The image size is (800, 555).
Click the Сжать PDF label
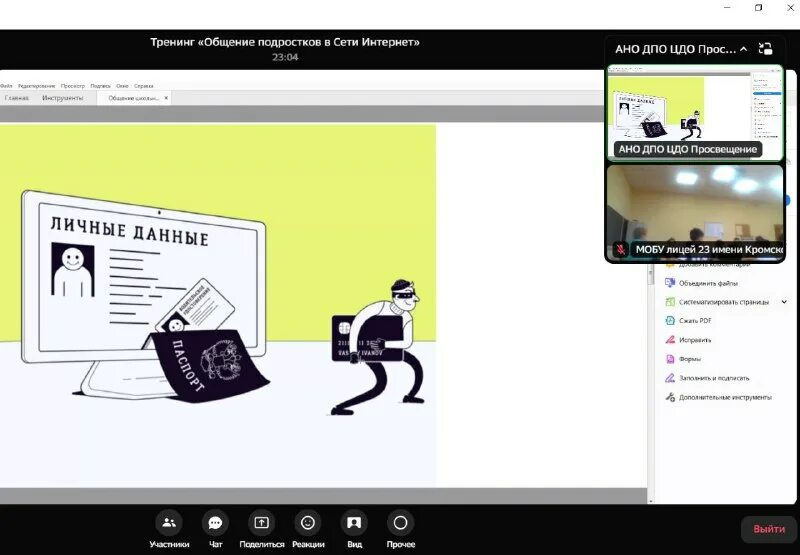coord(695,320)
